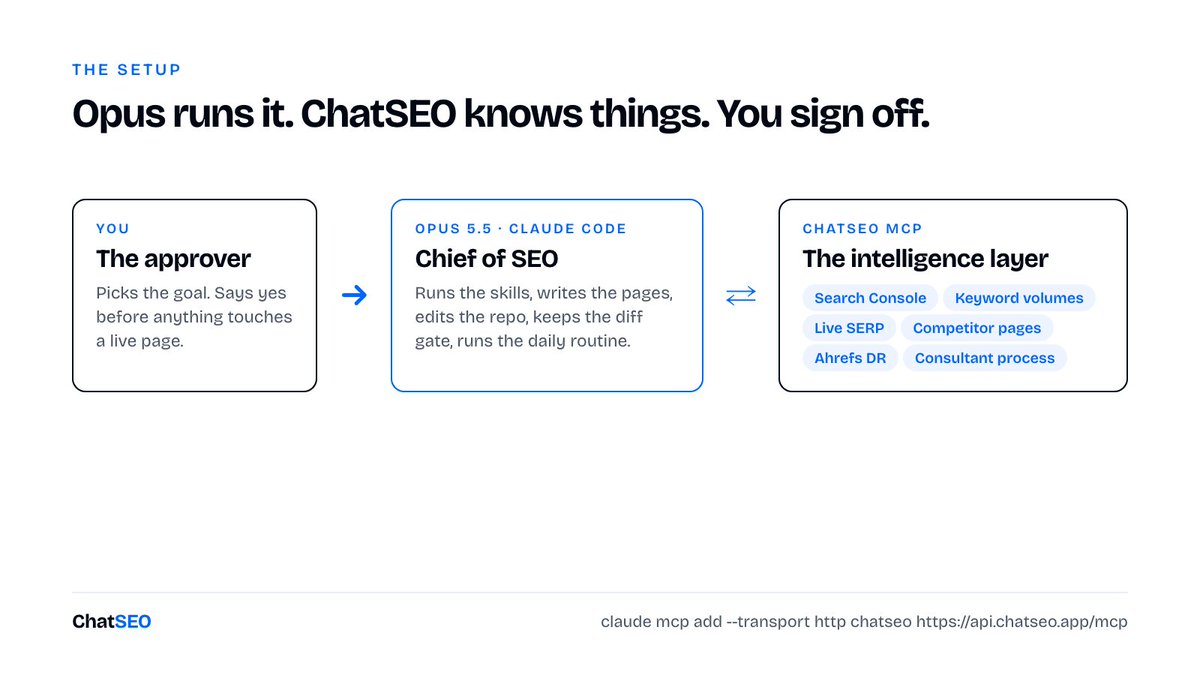Click the Chief of SEO description text
Screen dimensions: 1200x675
tap(544, 316)
